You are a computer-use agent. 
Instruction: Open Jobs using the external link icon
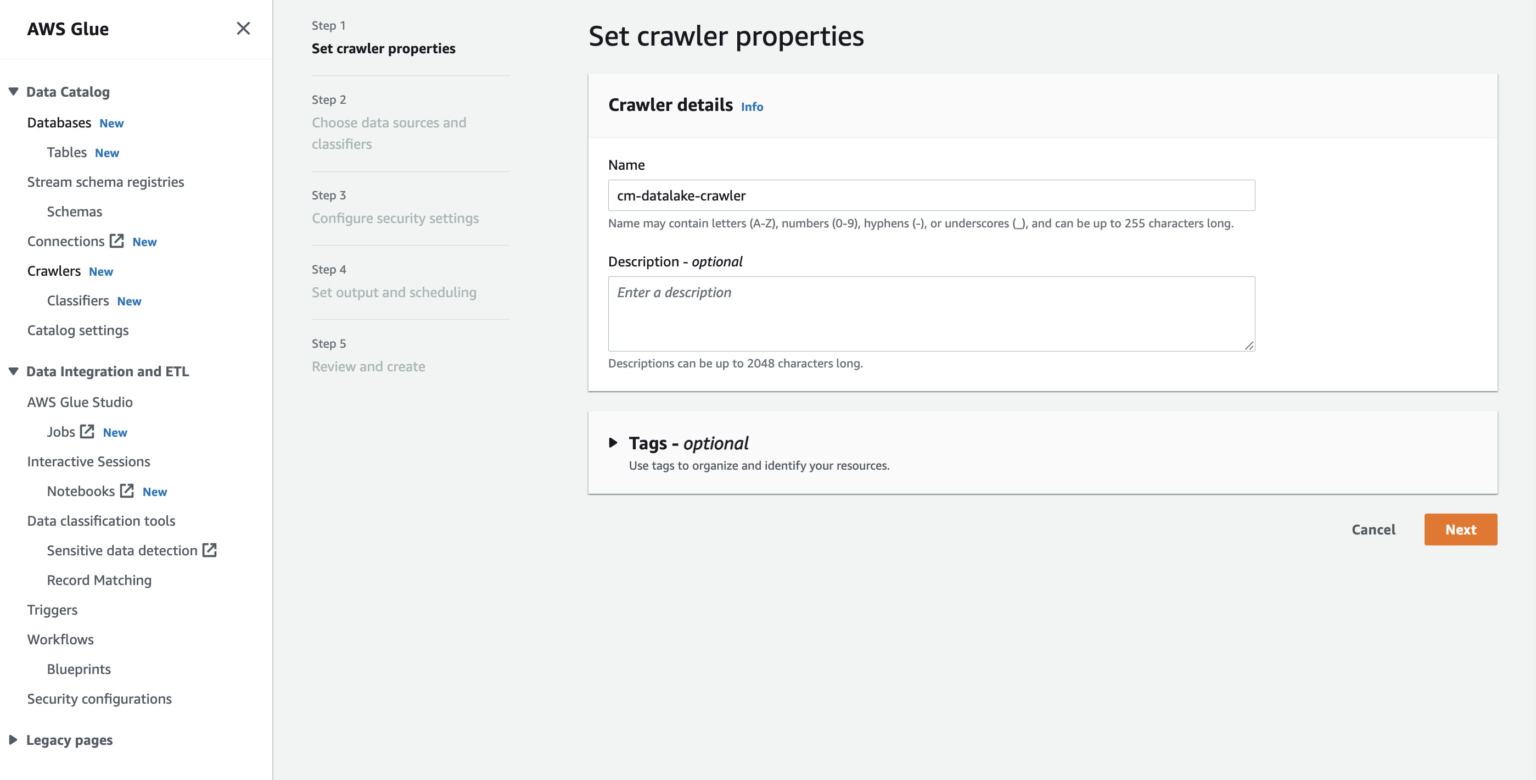tap(88, 431)
